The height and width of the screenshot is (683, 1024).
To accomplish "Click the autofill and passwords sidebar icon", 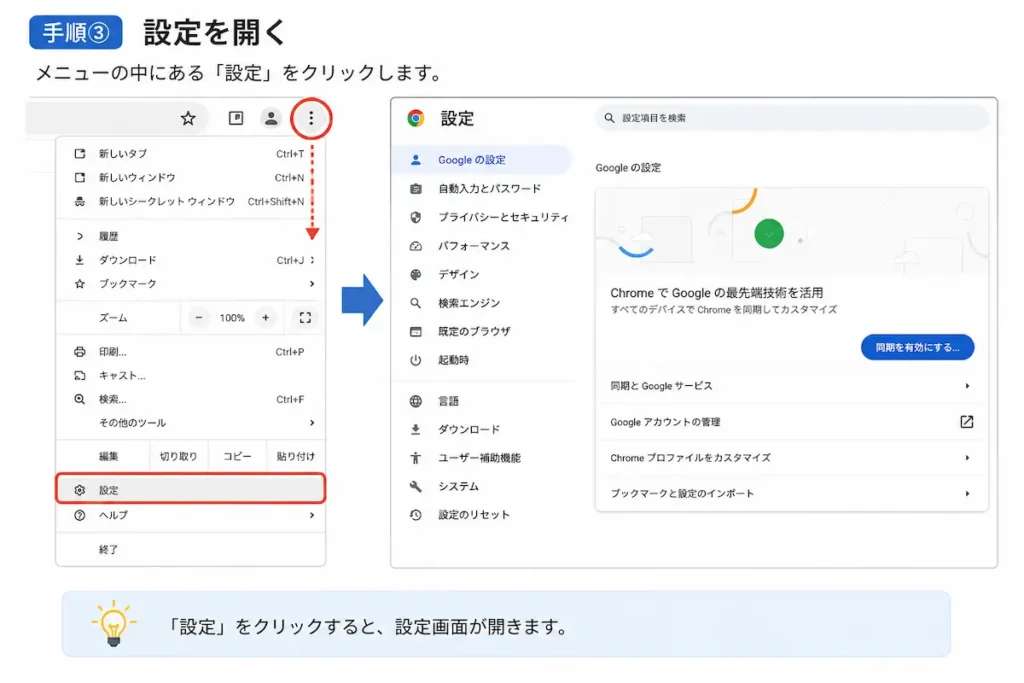I will click(415, 189).
